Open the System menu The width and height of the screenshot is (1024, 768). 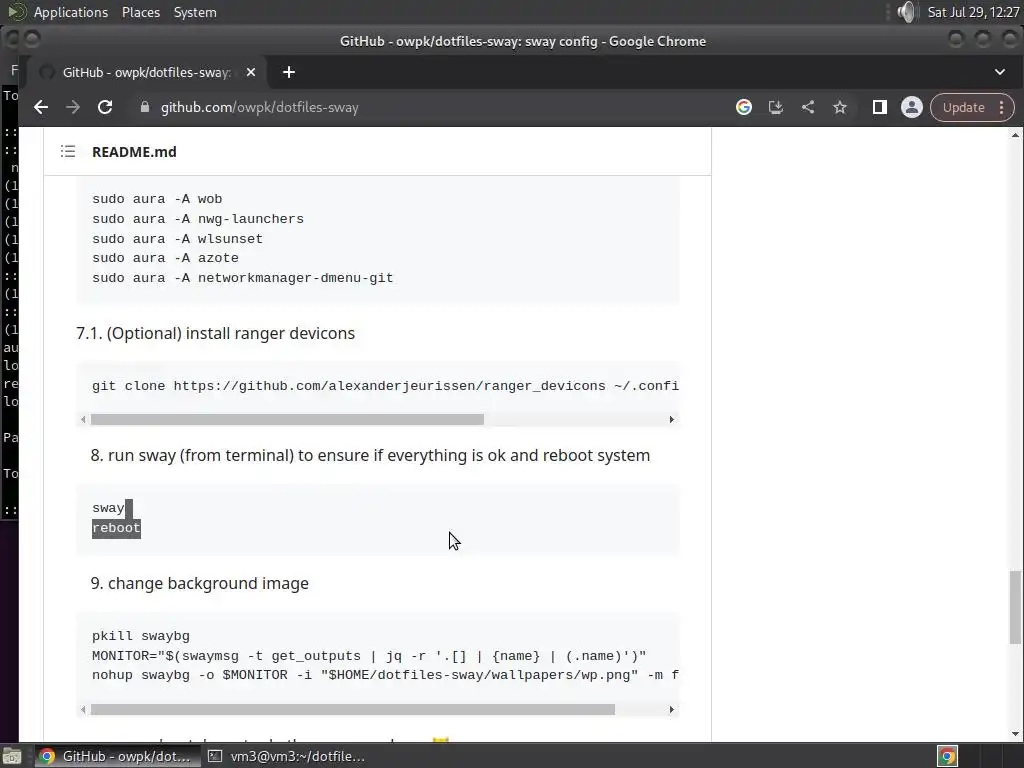pos(195,12)
